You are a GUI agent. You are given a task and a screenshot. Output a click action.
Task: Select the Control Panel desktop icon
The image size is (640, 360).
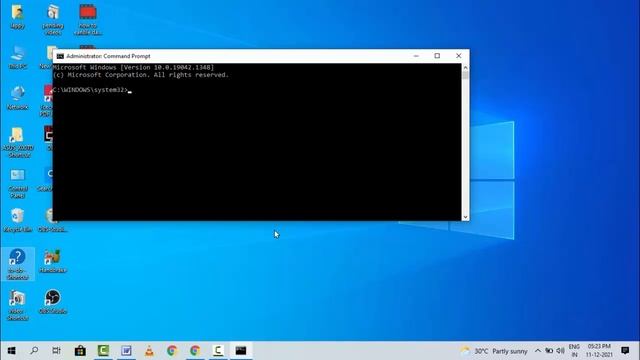pyautogui.click(x=18, y=184)
